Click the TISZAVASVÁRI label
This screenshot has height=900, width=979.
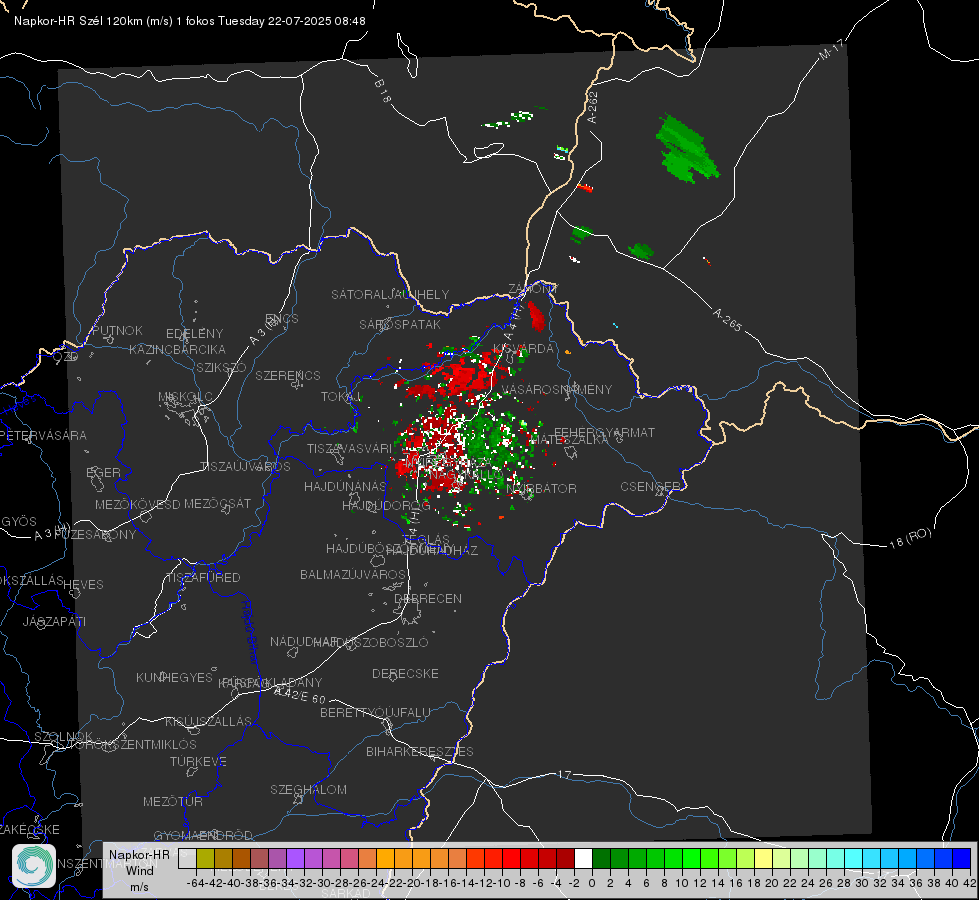point(350,448)
